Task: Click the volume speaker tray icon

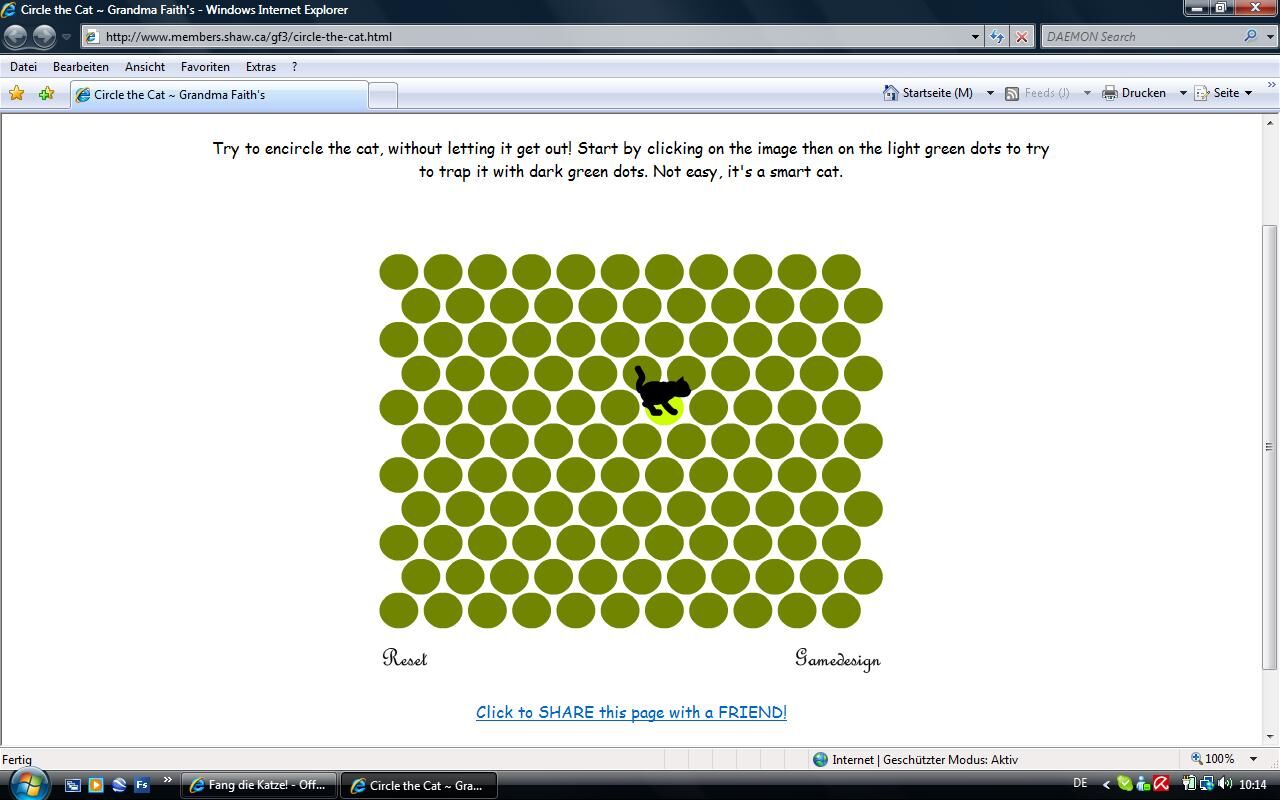Action: [1225, 785]
